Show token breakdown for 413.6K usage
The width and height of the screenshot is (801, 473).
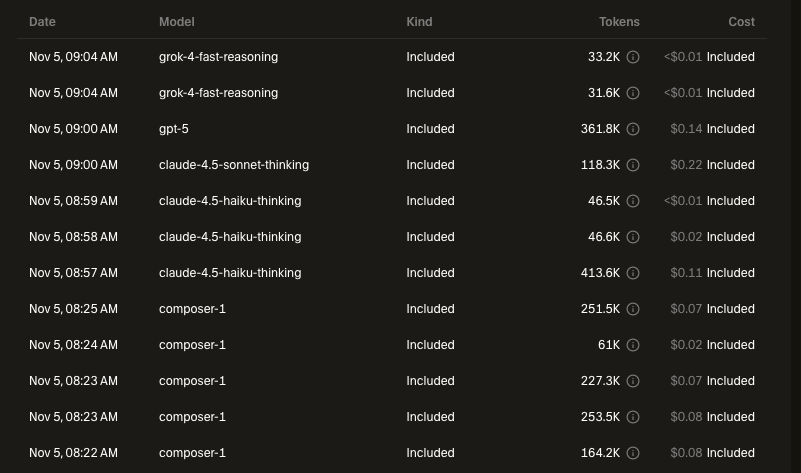click(633, 273)
